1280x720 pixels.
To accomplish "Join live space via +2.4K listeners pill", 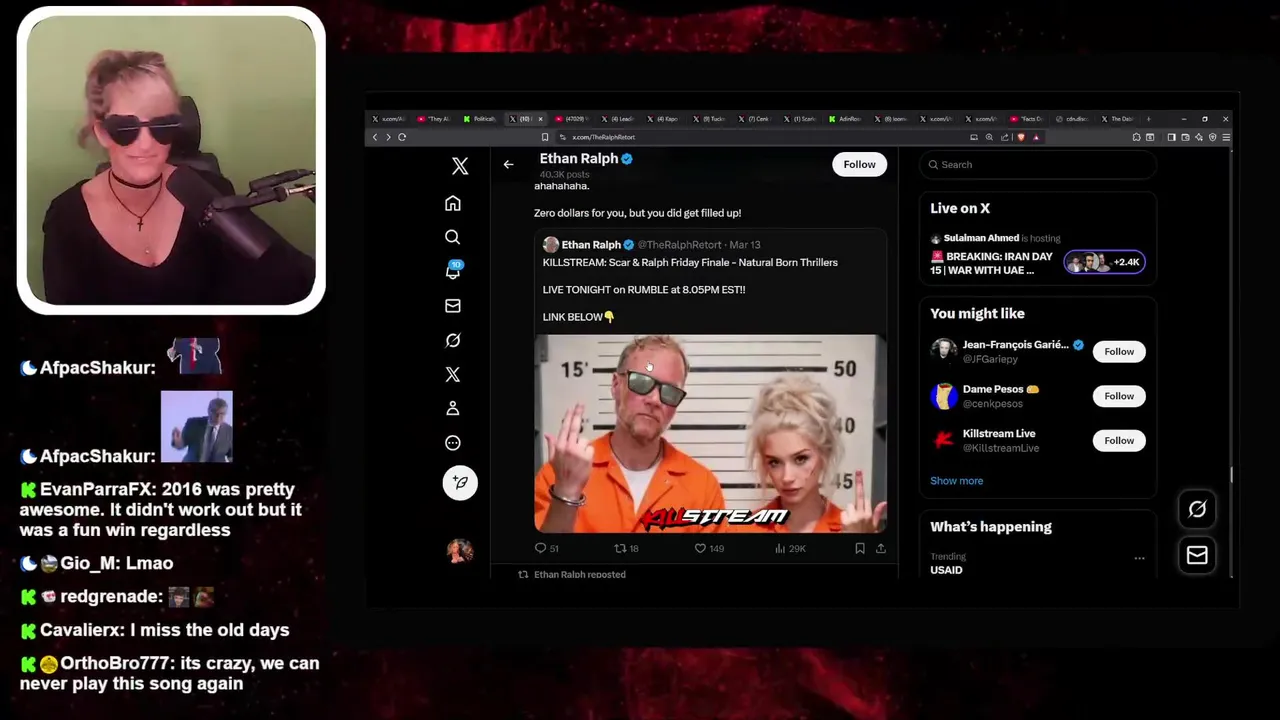I will point(1105,262).
